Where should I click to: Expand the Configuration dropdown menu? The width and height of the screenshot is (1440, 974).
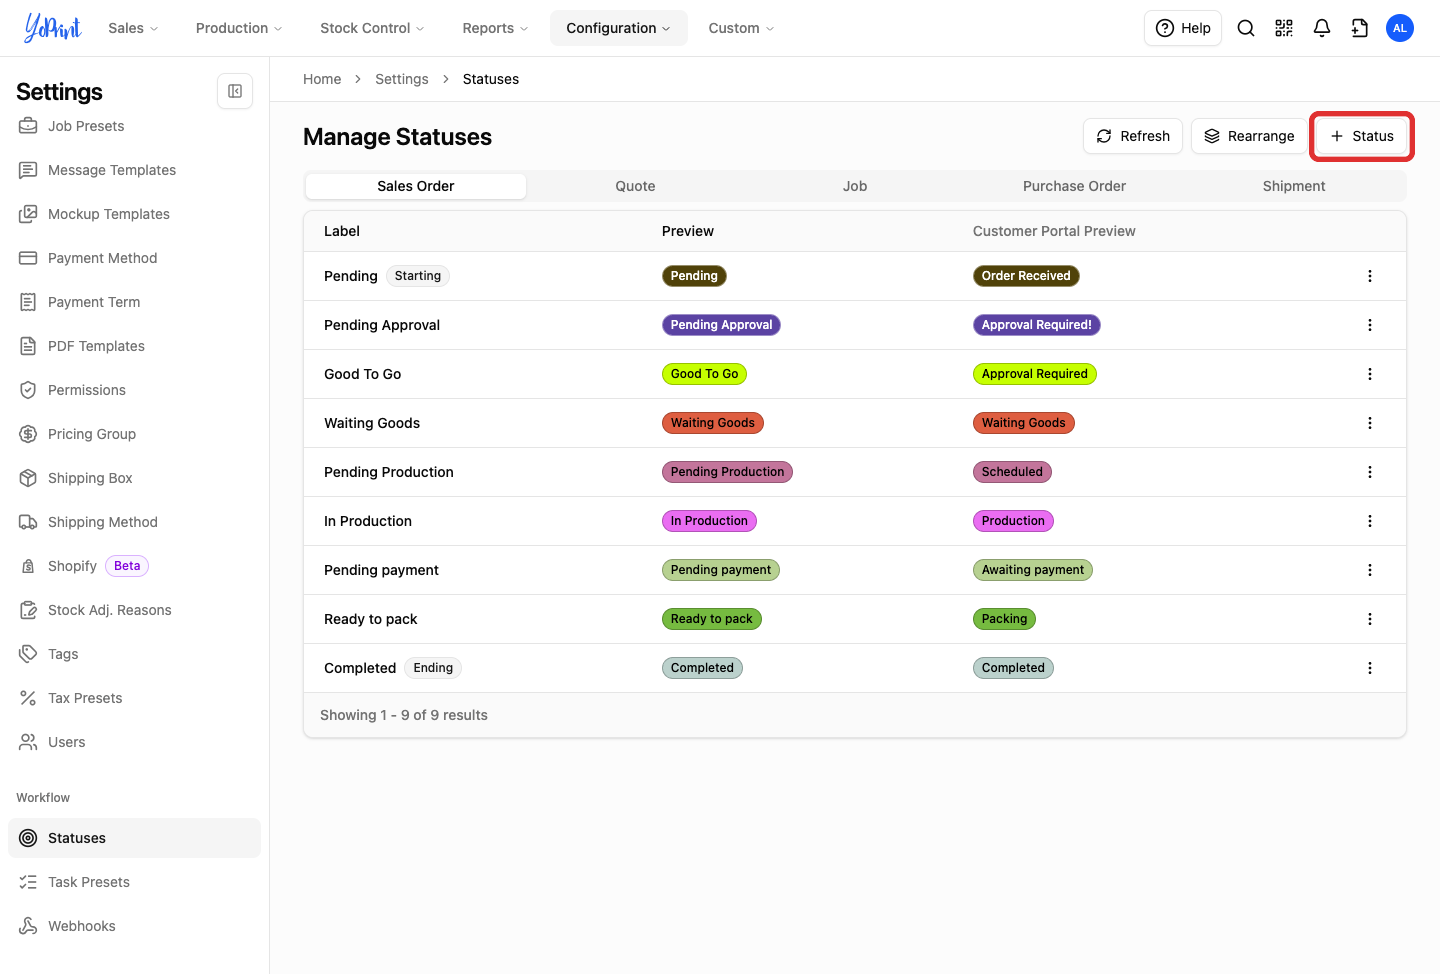coord(618,28)
